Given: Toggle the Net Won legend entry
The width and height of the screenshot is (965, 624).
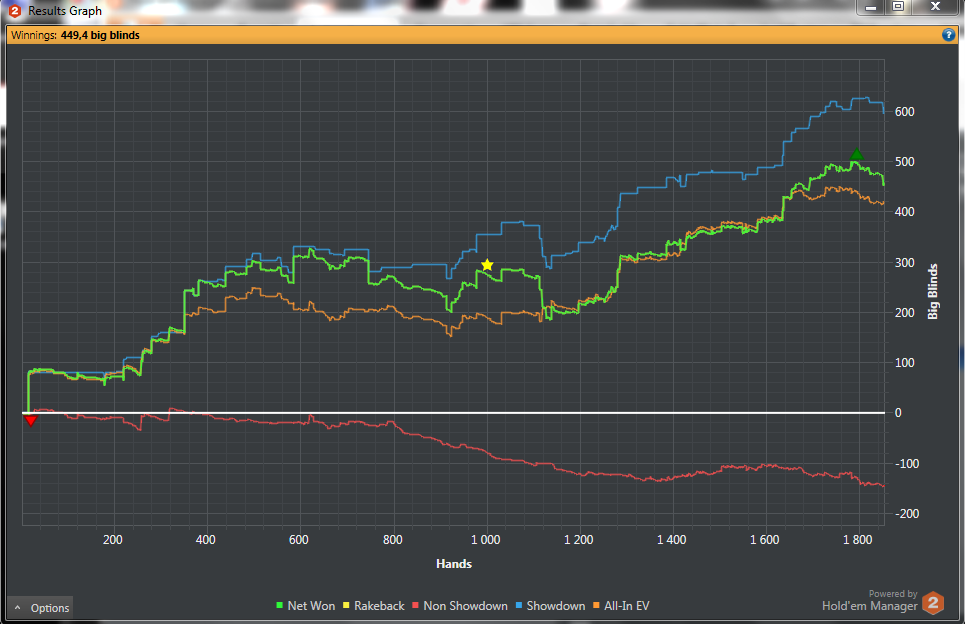Looking at the screenshot, I should coord(306,606).
